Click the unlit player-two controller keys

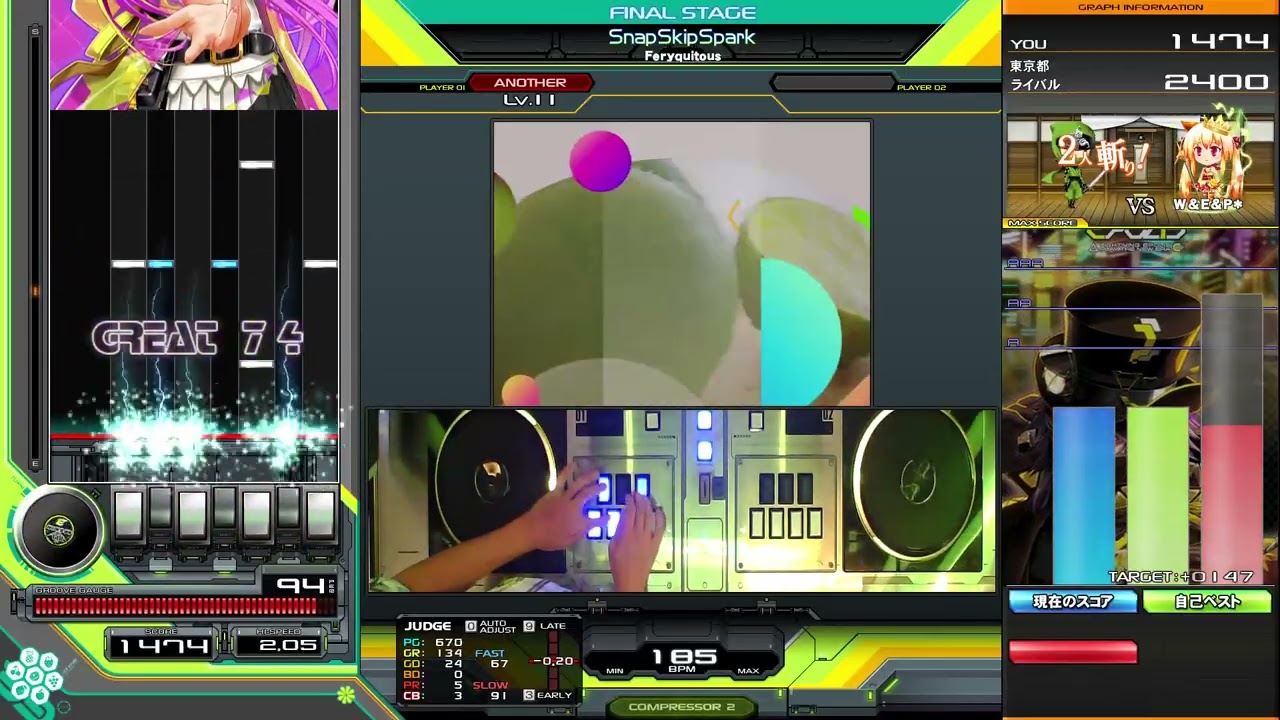click(x=787, y=505)
